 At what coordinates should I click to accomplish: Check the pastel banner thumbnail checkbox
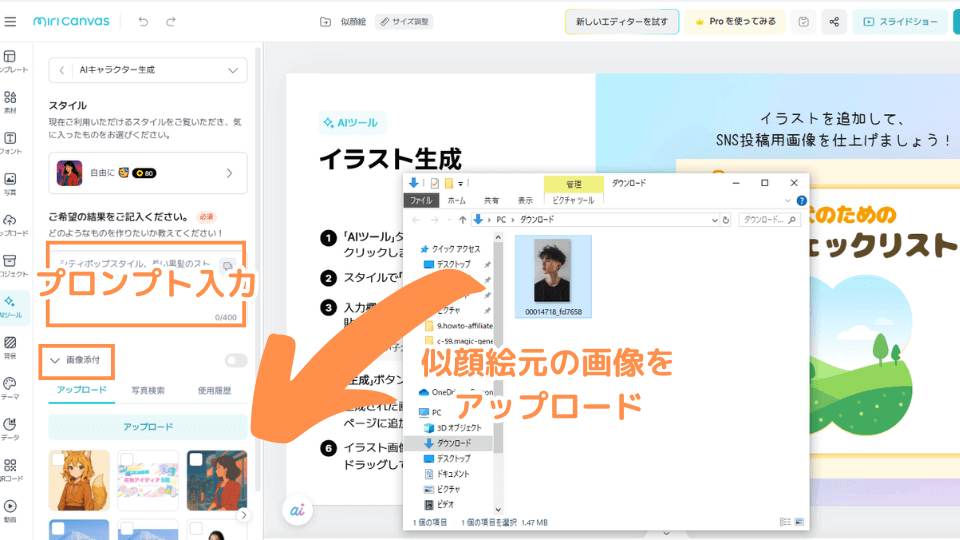pos(127,459)
